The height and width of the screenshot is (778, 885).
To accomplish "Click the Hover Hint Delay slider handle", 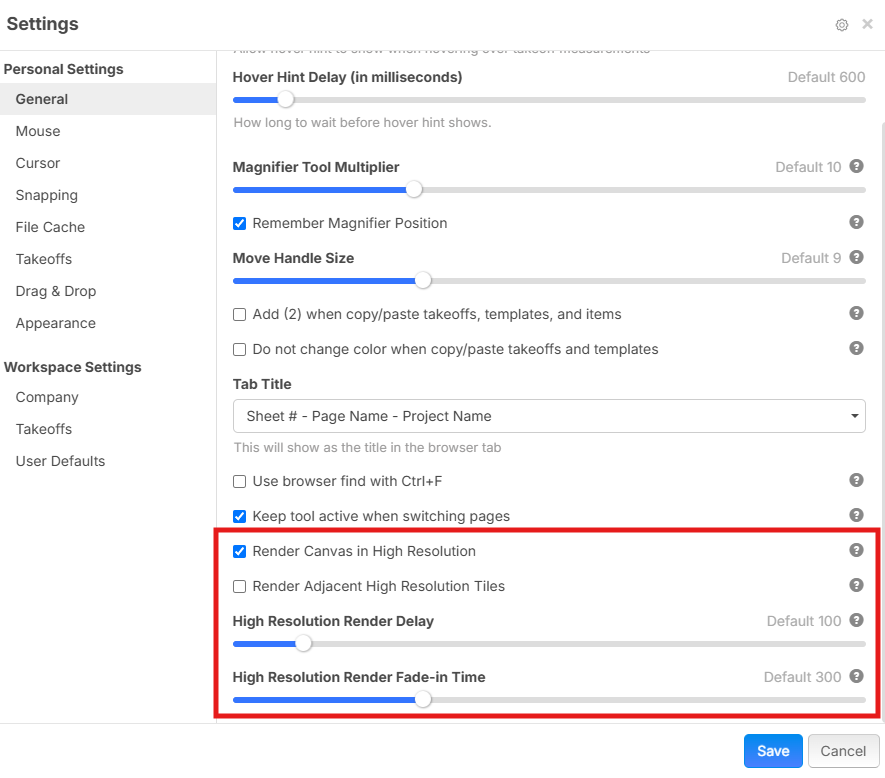I will pyautogui.click(x=286, y=100).
